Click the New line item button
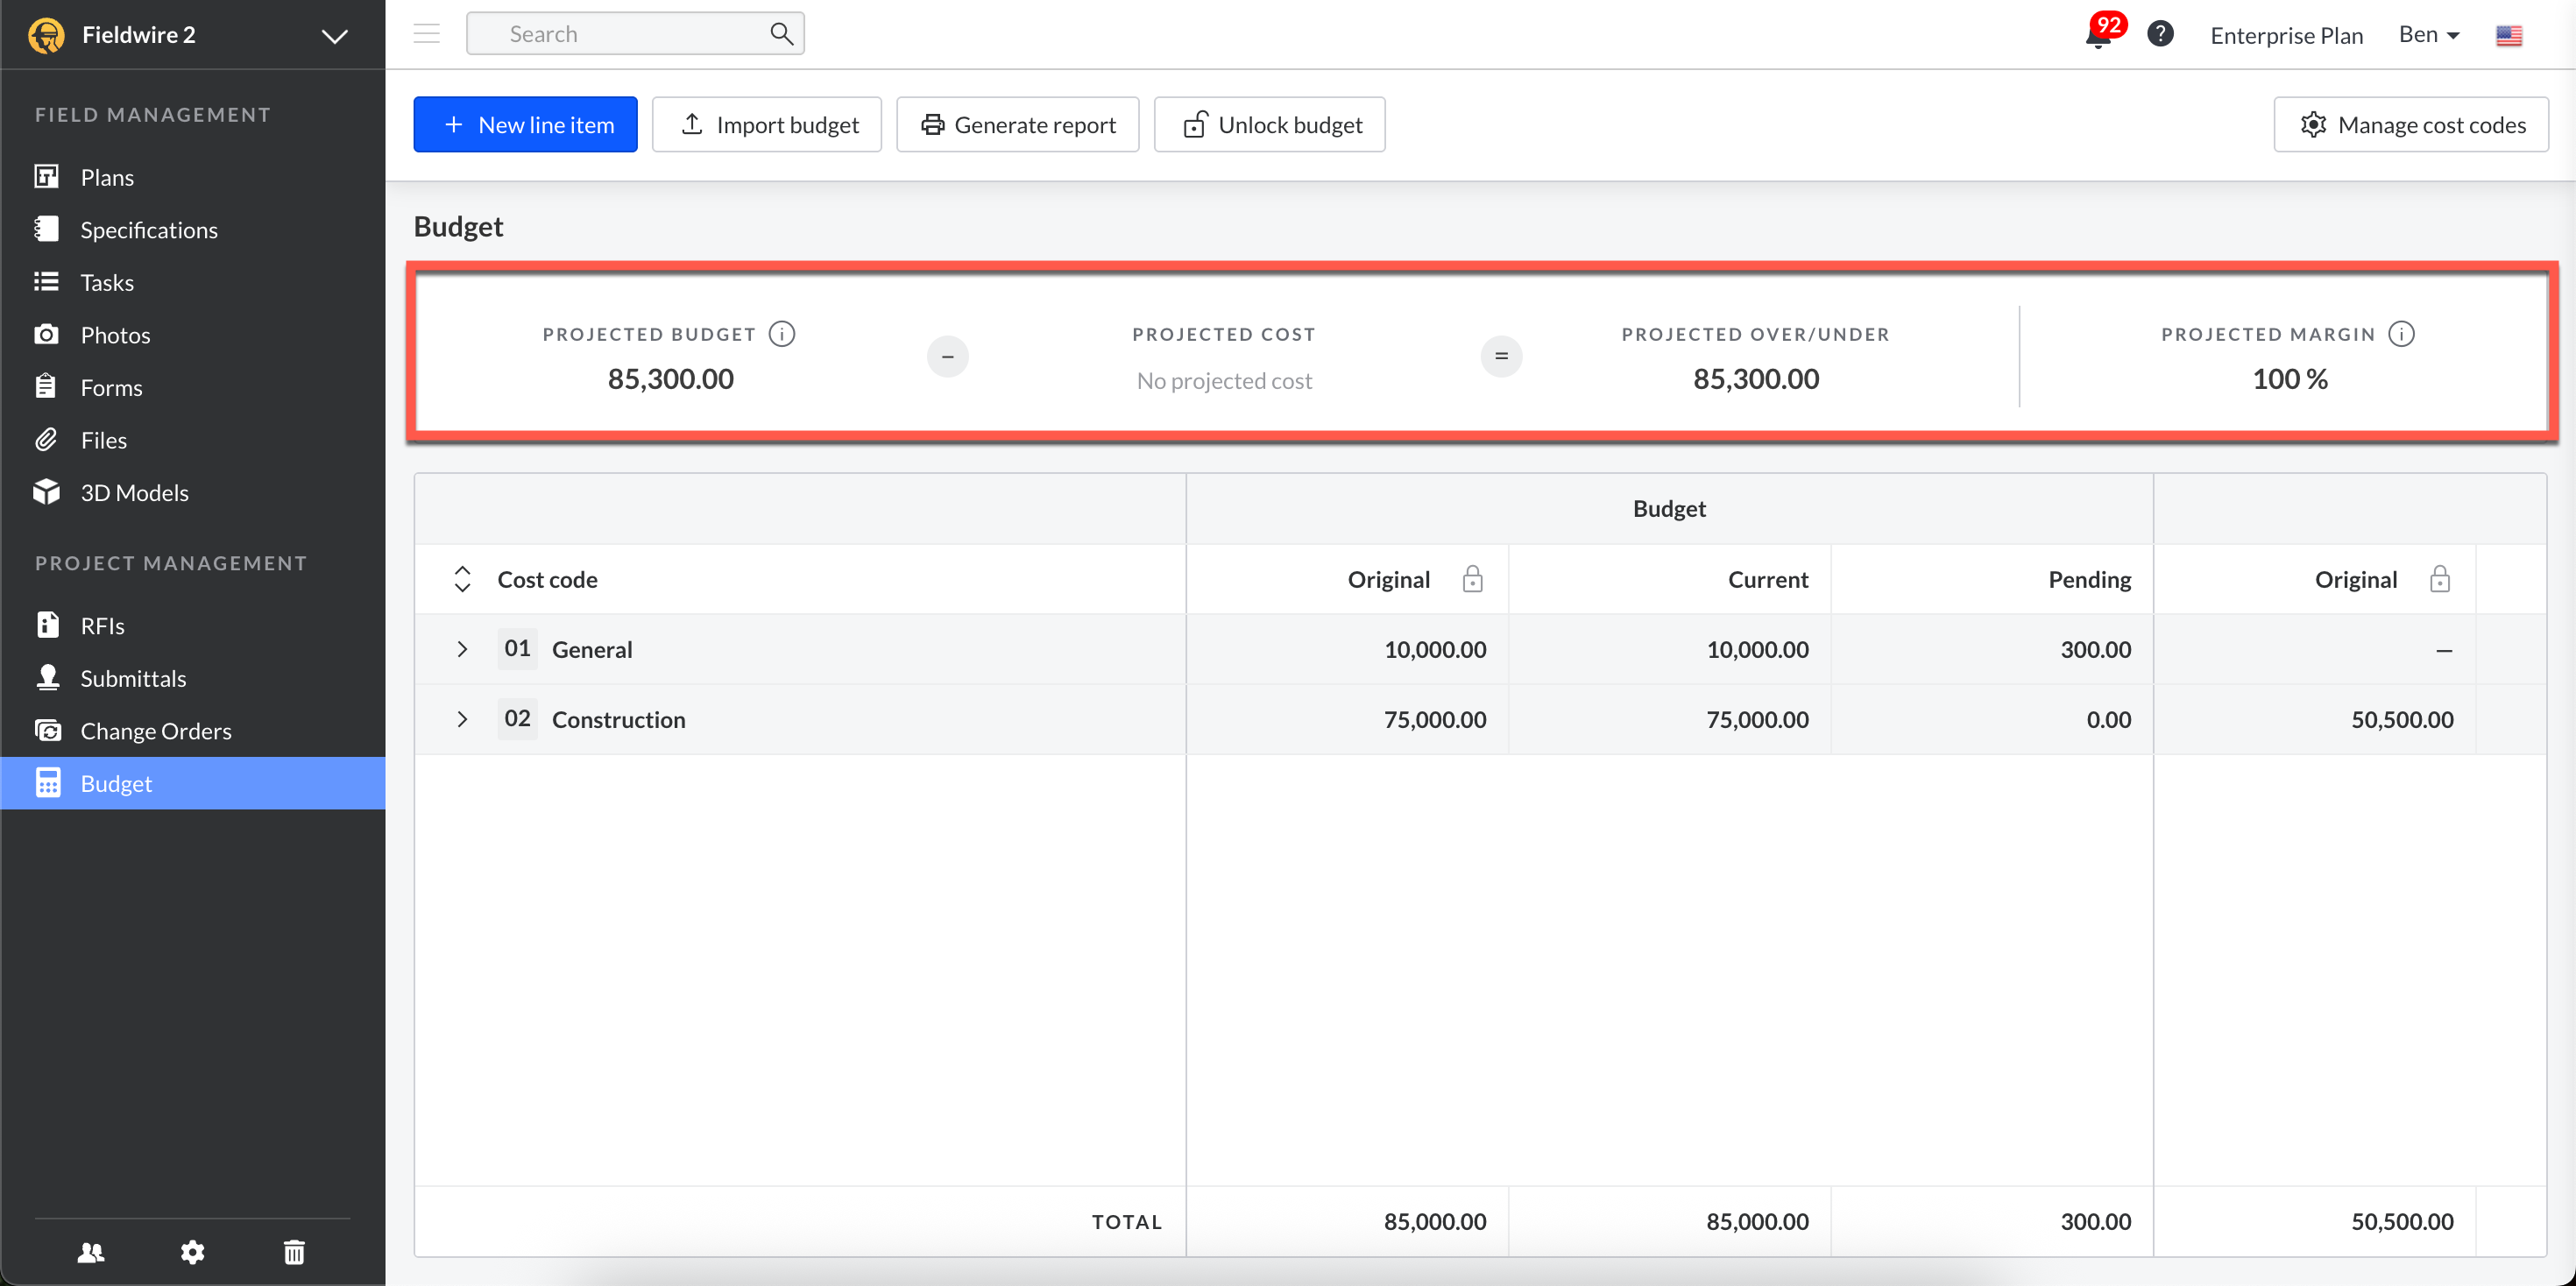Screen dimensions: 2576x1286 pyautogui.click(x=525, y=125)
